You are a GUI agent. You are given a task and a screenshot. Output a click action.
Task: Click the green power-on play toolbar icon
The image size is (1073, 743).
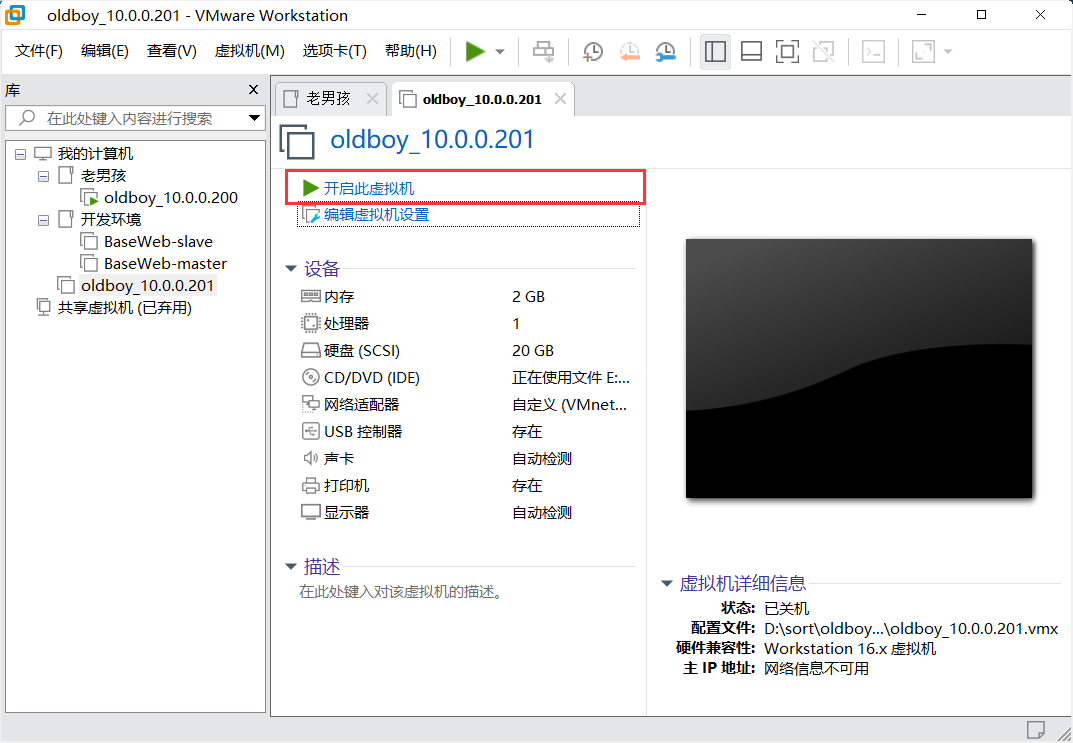475,51
